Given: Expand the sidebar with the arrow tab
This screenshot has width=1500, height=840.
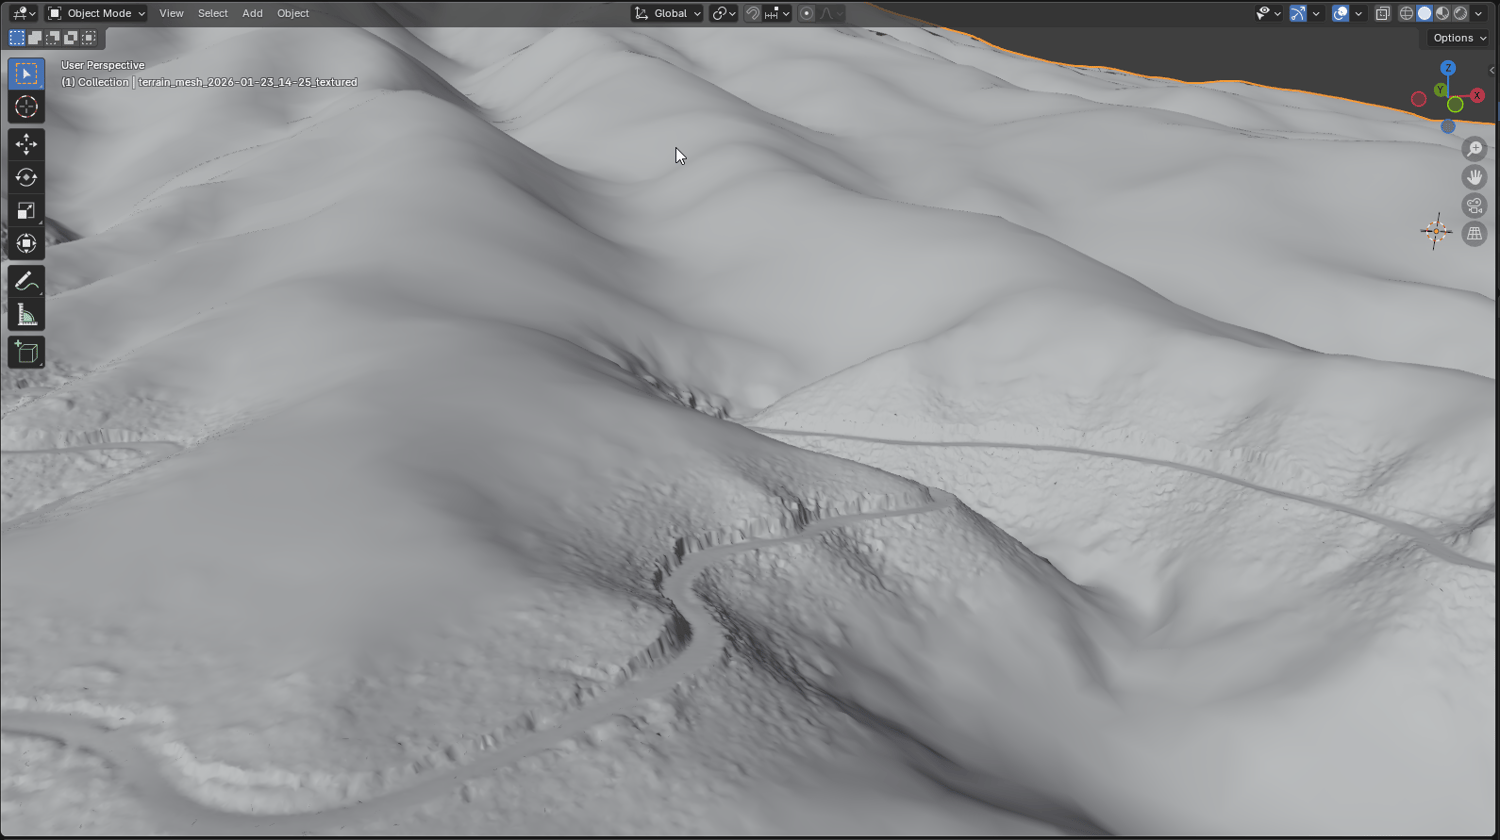Looking at the screenshot, I should (x=1492, y=70).
